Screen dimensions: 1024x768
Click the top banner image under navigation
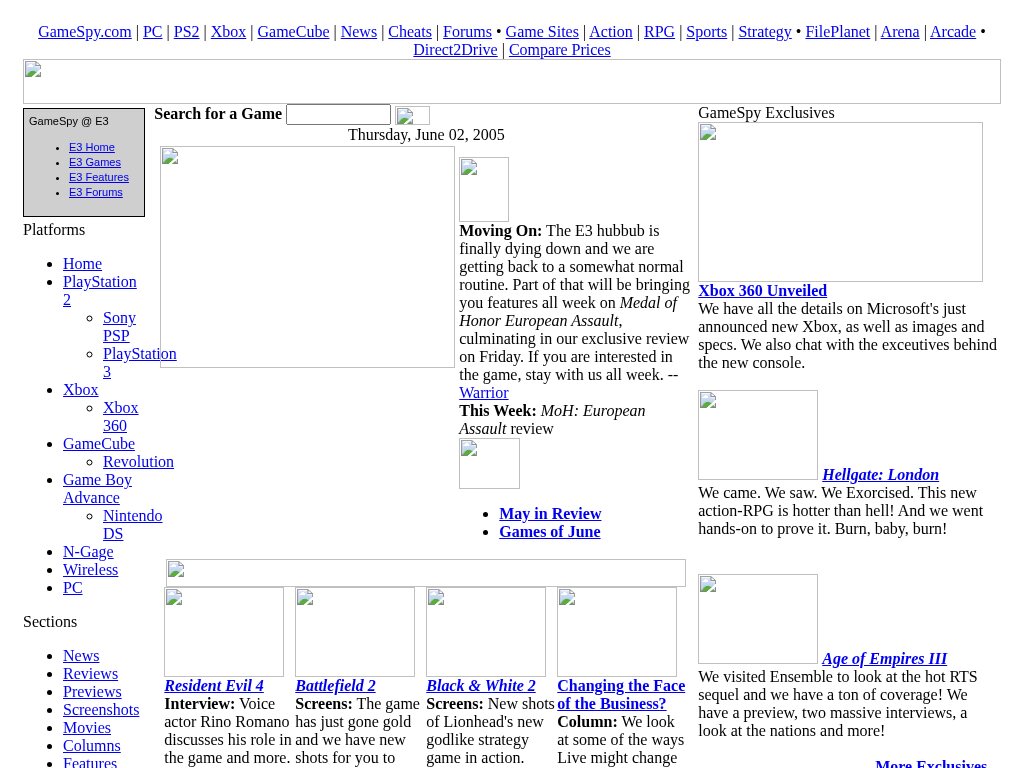[512, 82]
